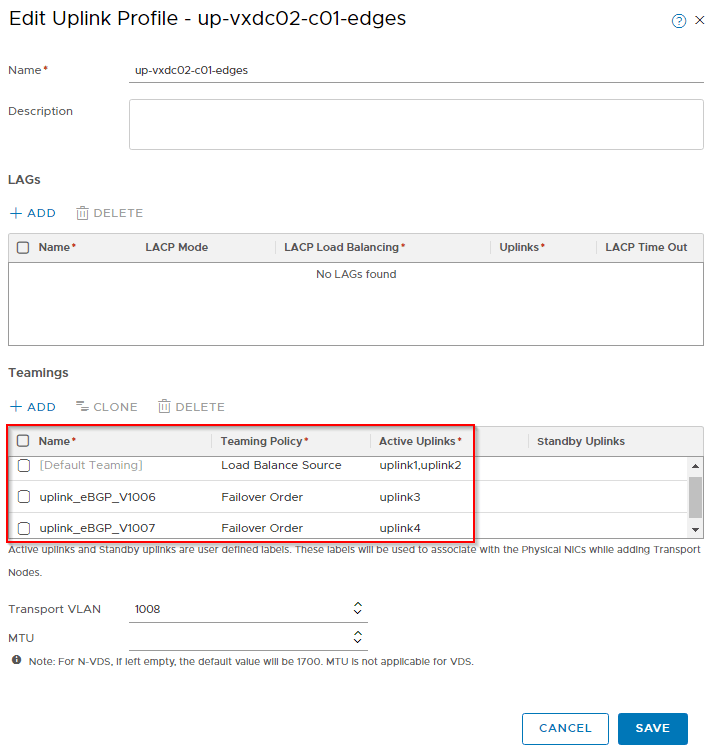Close the Edit Uplink Profile dialog
715x753 pixels.
pos(700,20)
